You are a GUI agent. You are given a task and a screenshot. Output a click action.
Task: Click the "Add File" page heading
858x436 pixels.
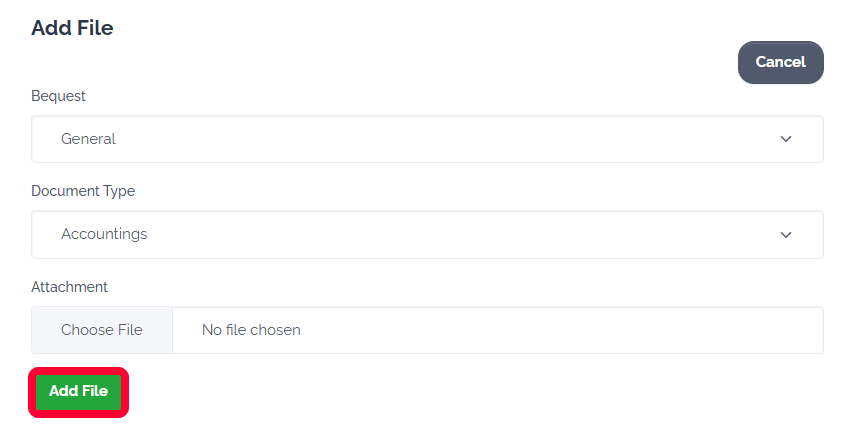(72, 28)
